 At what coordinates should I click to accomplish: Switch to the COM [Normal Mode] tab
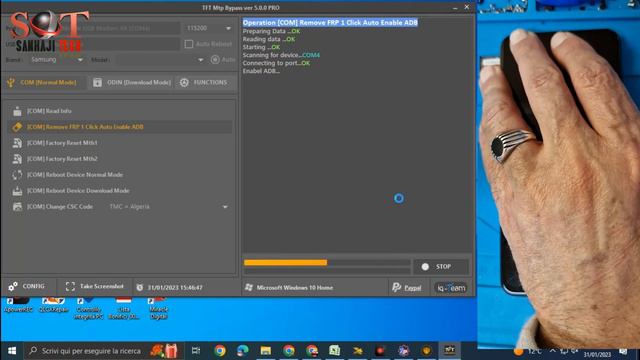43,82
